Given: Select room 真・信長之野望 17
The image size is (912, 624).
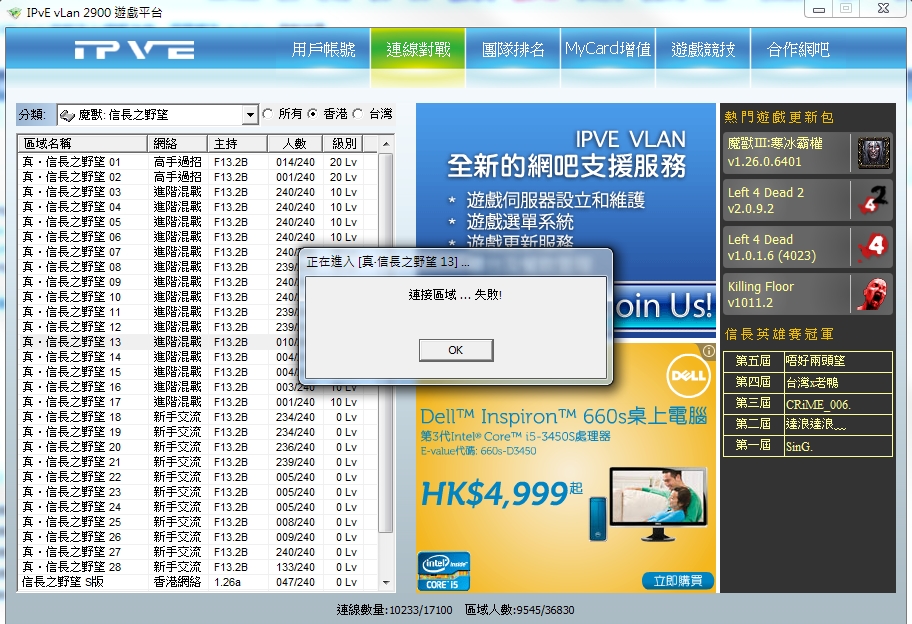Looking at the screenshot, I should tap(198, 402).
